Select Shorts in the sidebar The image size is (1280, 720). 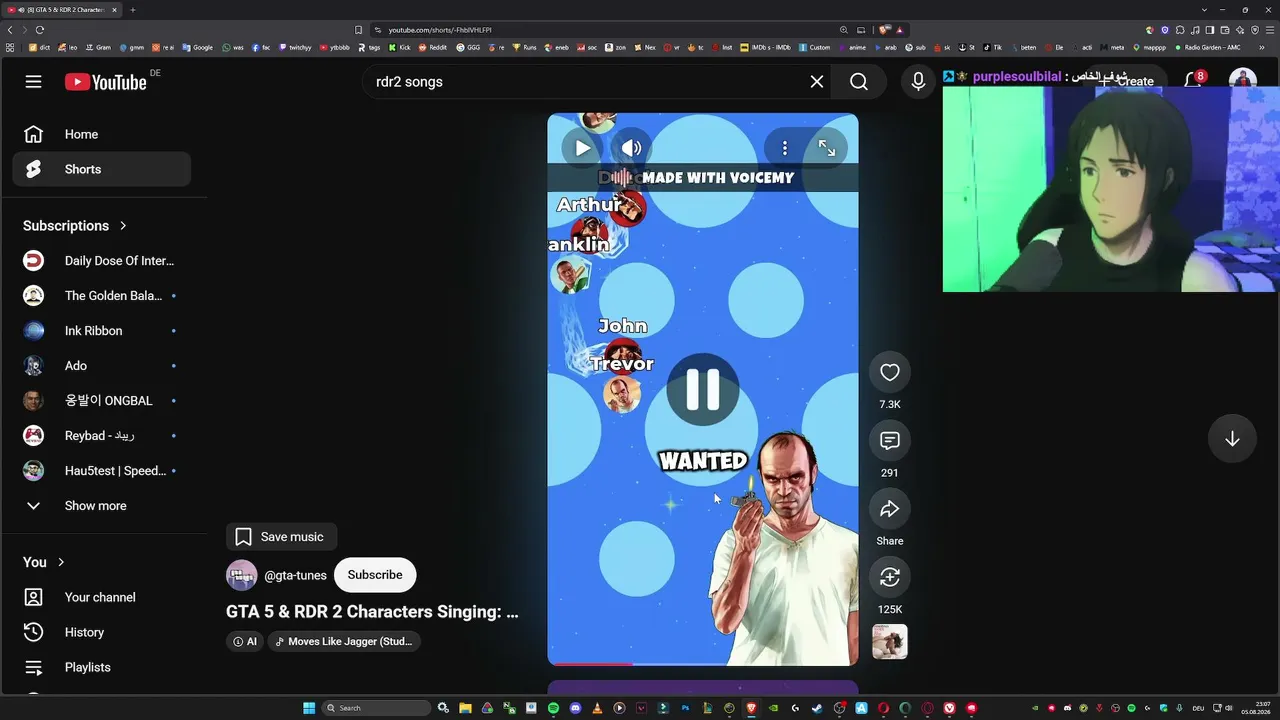(102, 169)
